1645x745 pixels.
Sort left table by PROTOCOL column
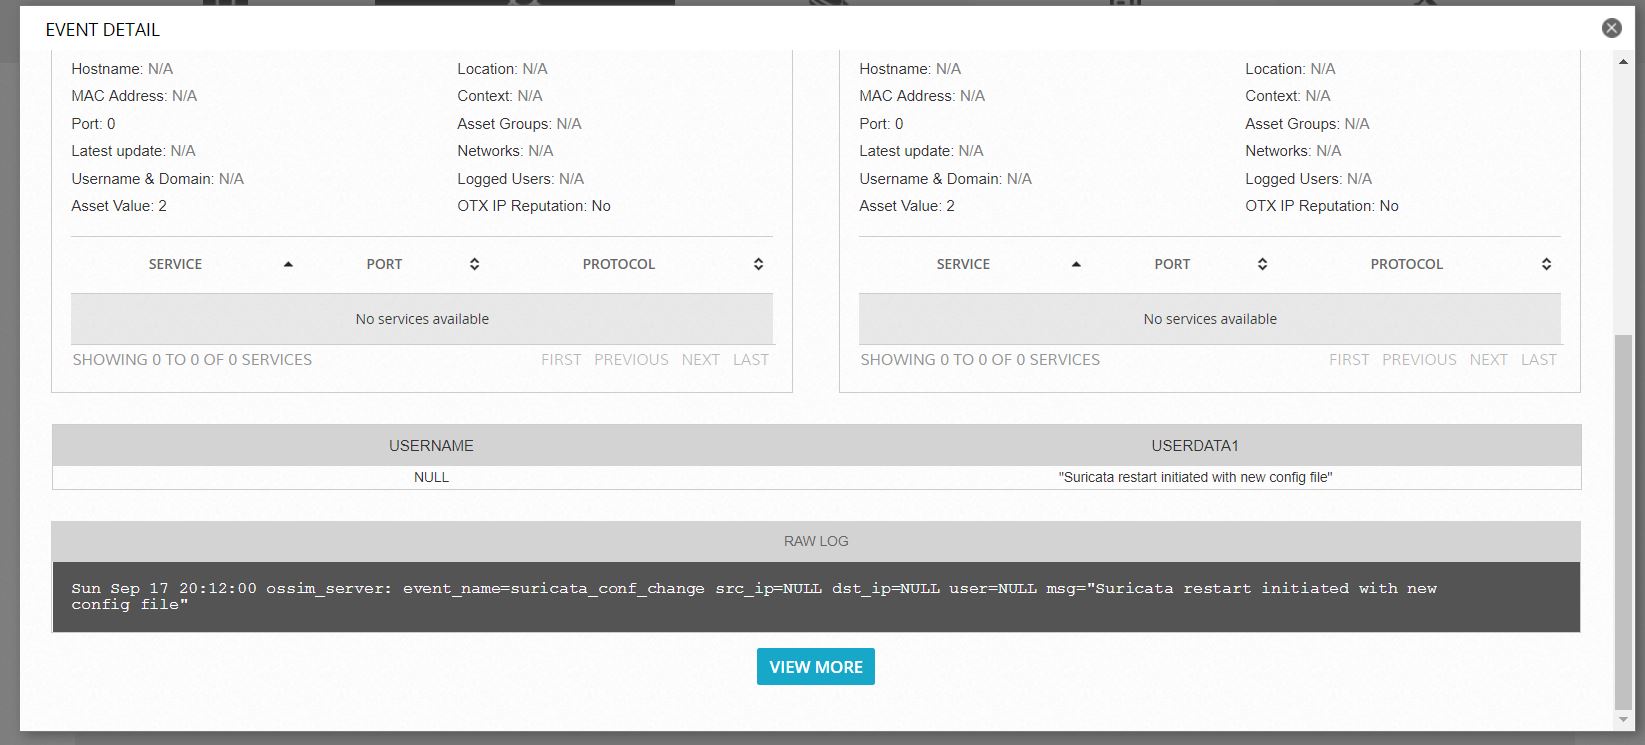pyautogui.click(x=619, y=264)
